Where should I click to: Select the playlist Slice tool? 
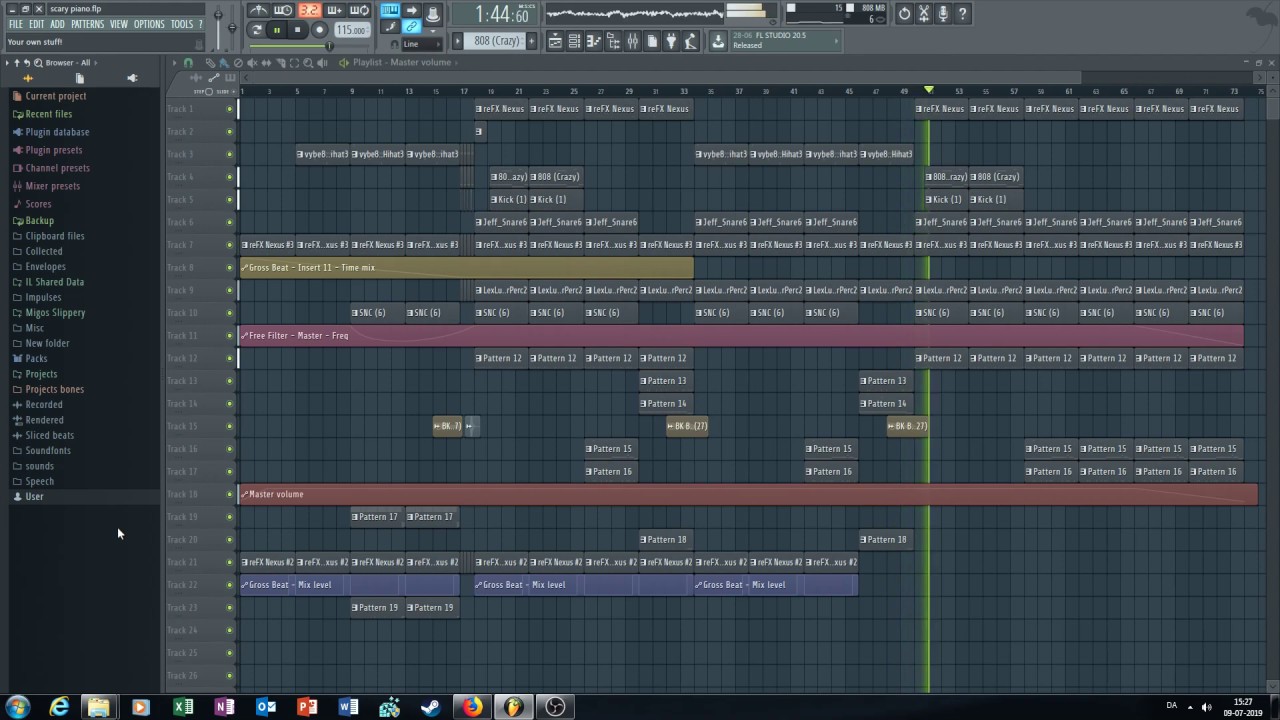[x=280, y=63]
